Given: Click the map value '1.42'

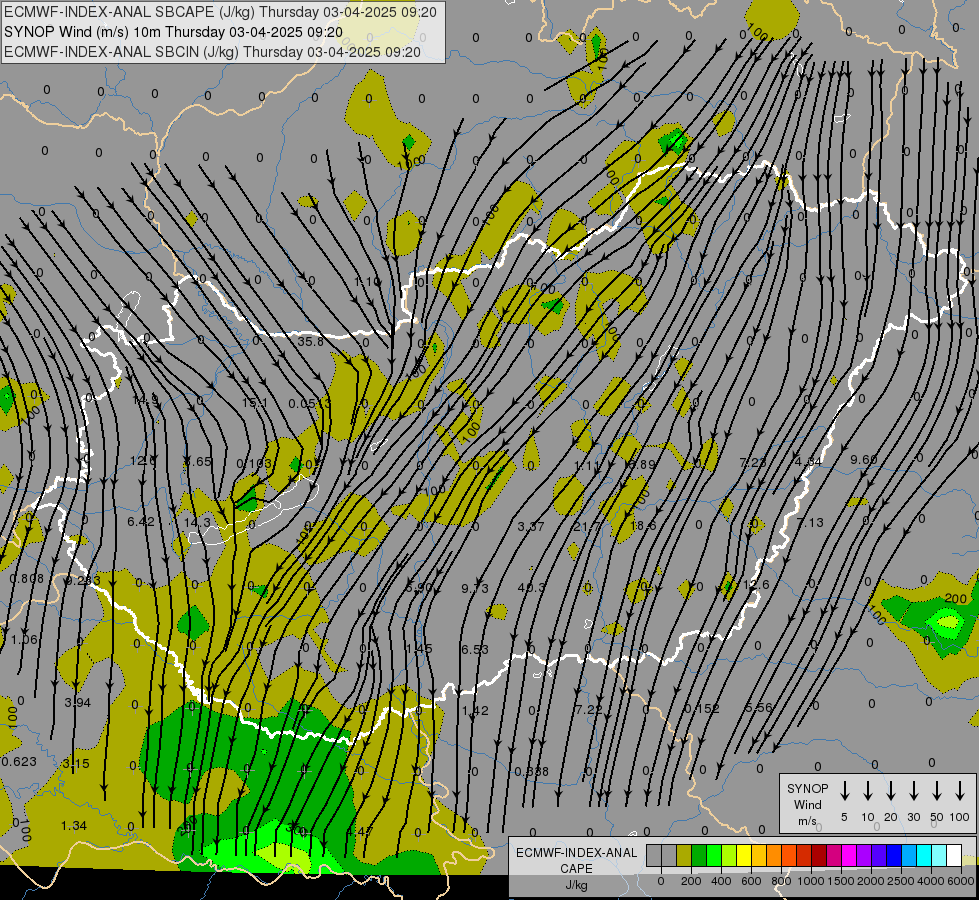Looking at the screenshot, I should [x=475, y=710].
